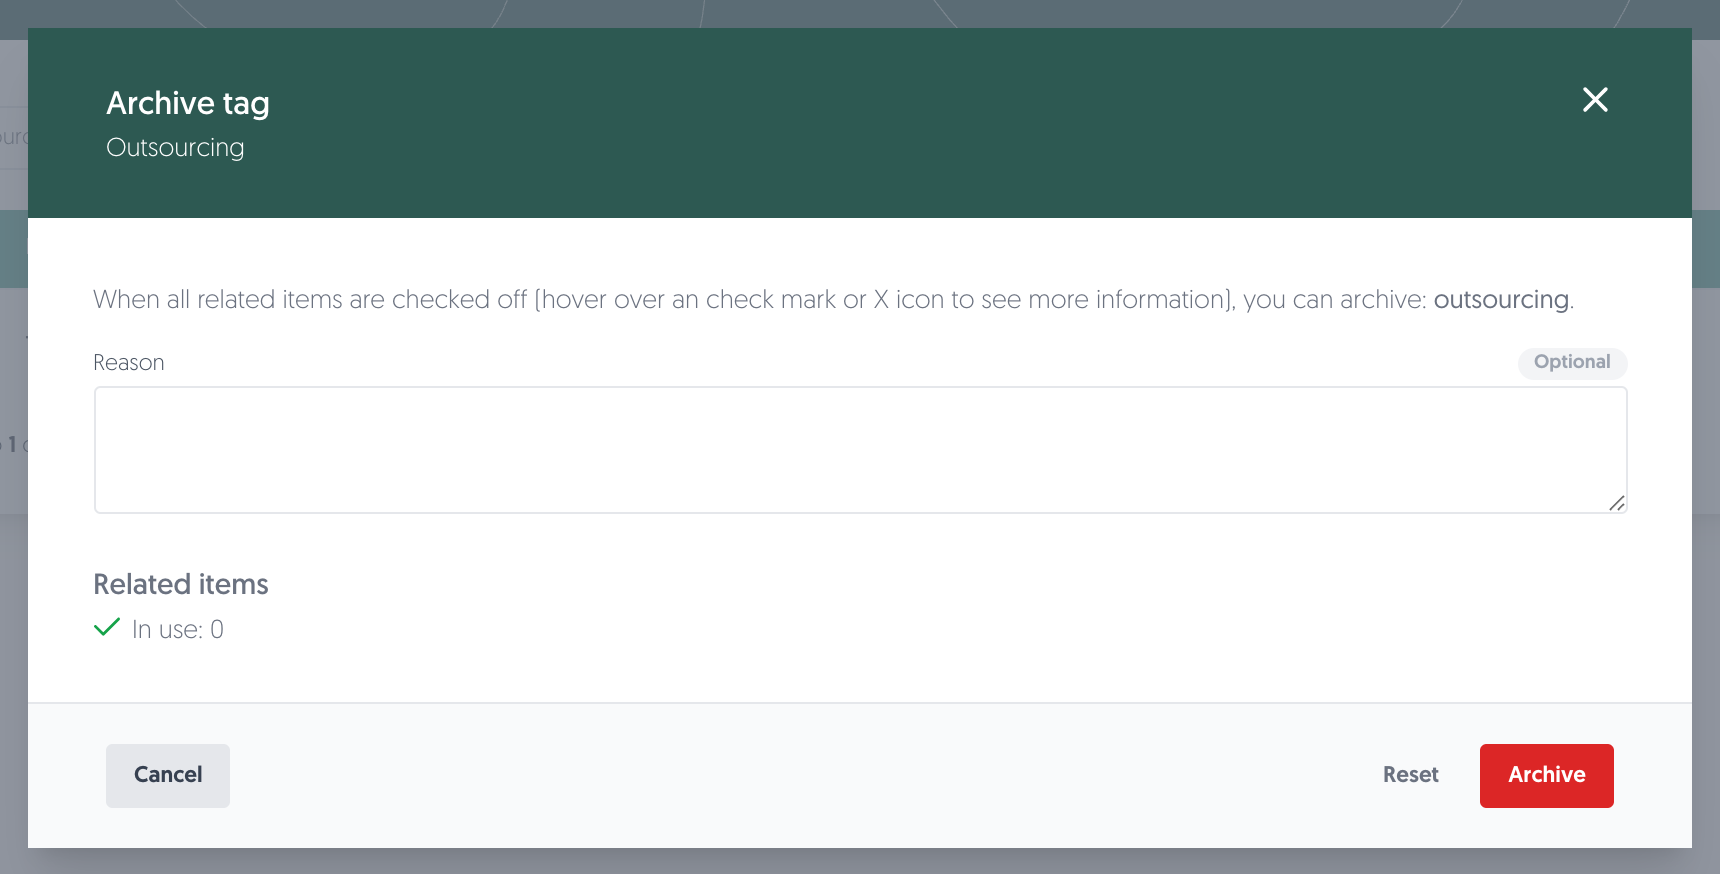Select the Related items heading

point(181,584)
